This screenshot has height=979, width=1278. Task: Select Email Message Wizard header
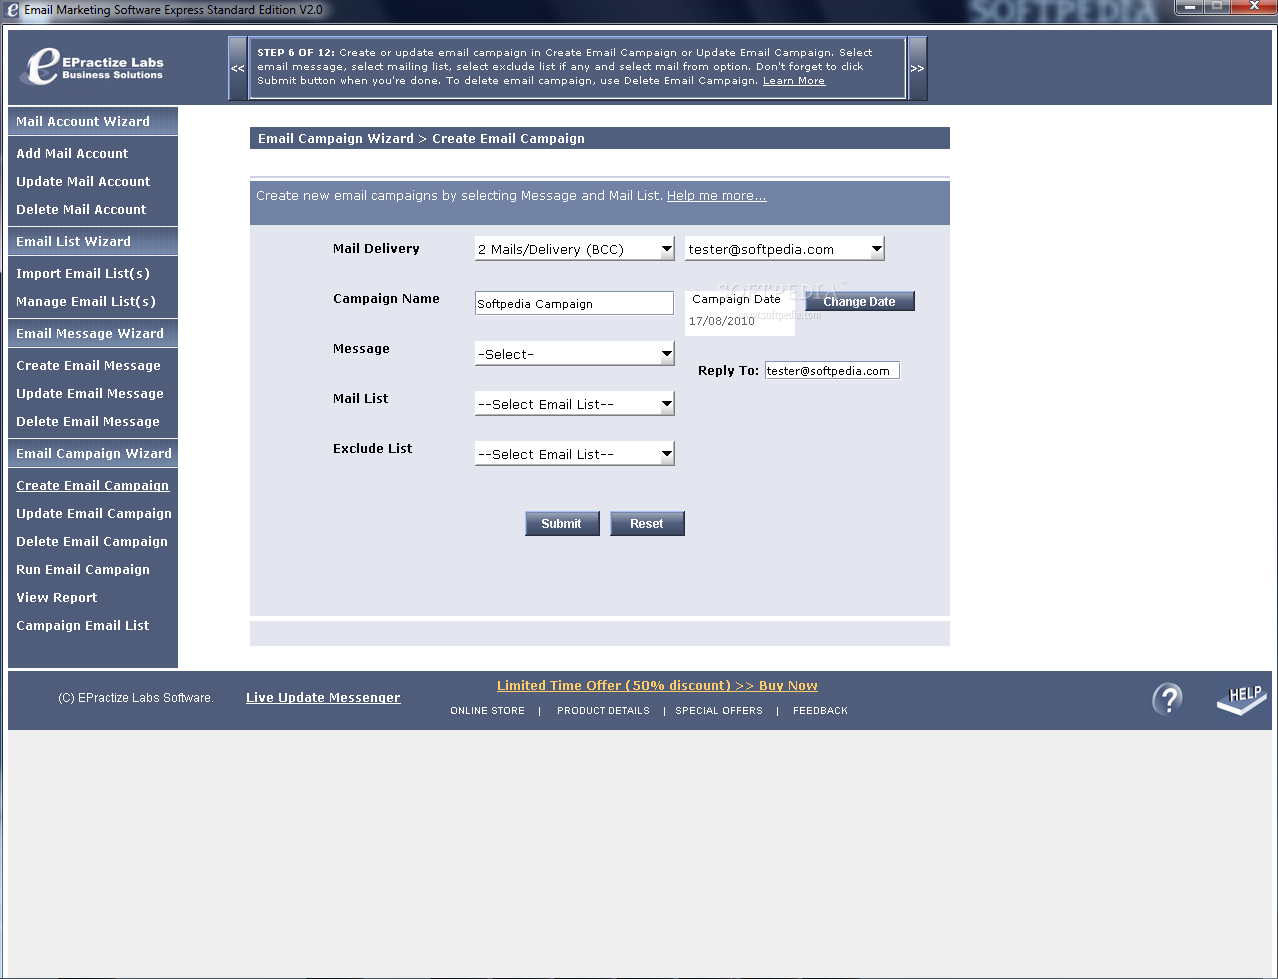tap(93, 333)
